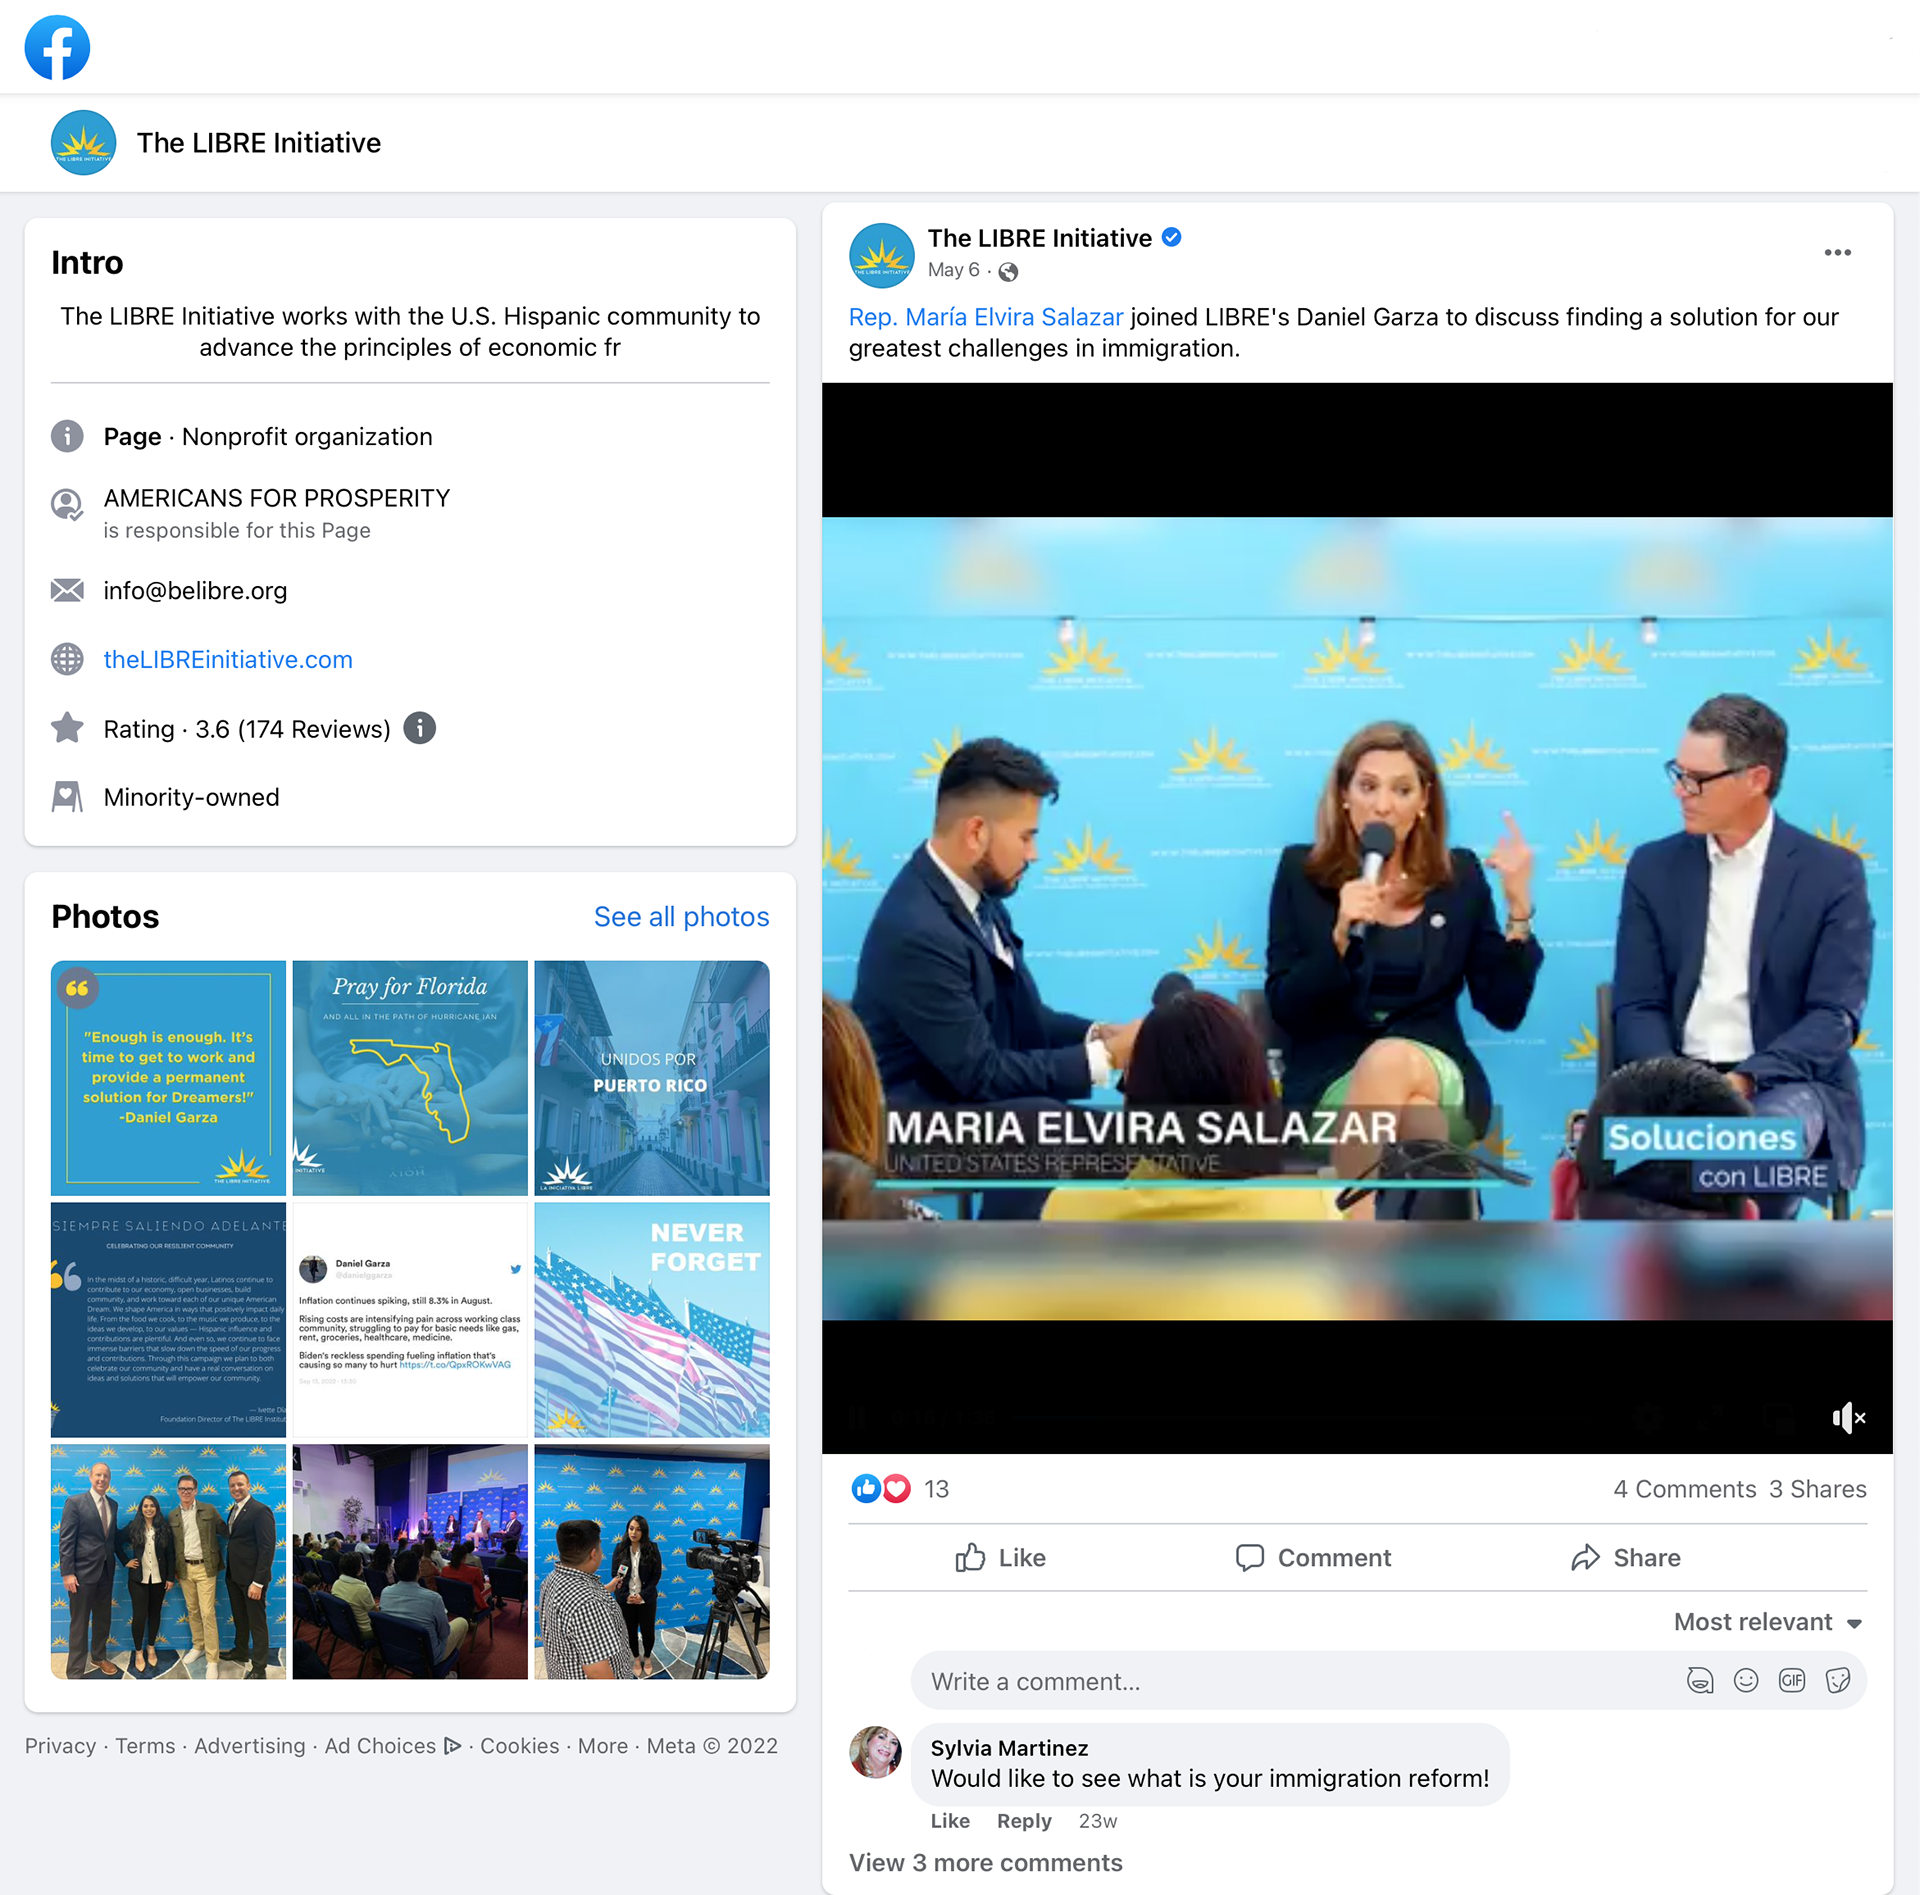Click View 3 more comments
Screen dimensions: 1920x1895
click(985, 1863)
